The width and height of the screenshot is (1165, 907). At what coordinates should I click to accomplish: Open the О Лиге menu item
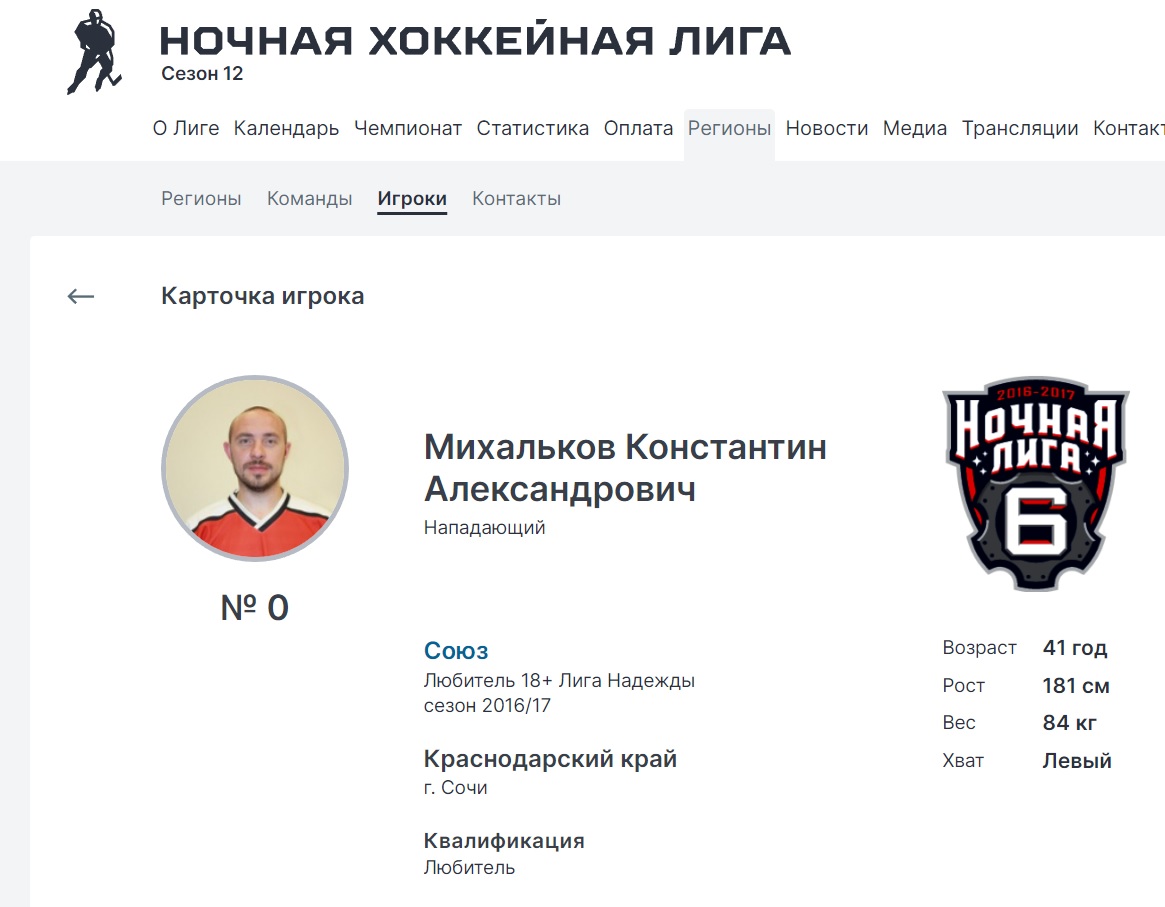coord(186,129)
